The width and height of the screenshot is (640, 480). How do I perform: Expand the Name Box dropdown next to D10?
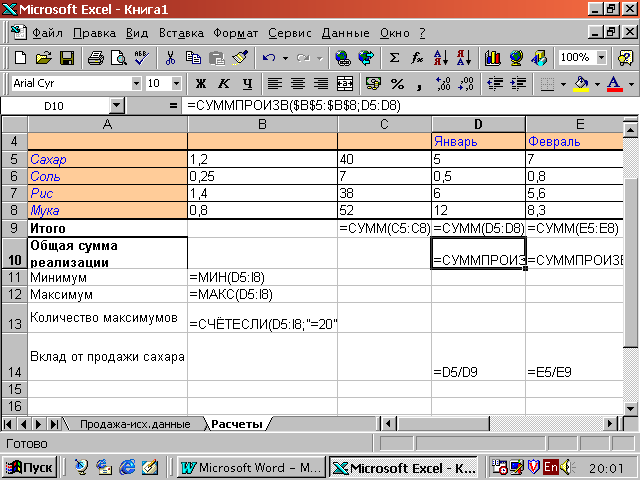(116, 106)
